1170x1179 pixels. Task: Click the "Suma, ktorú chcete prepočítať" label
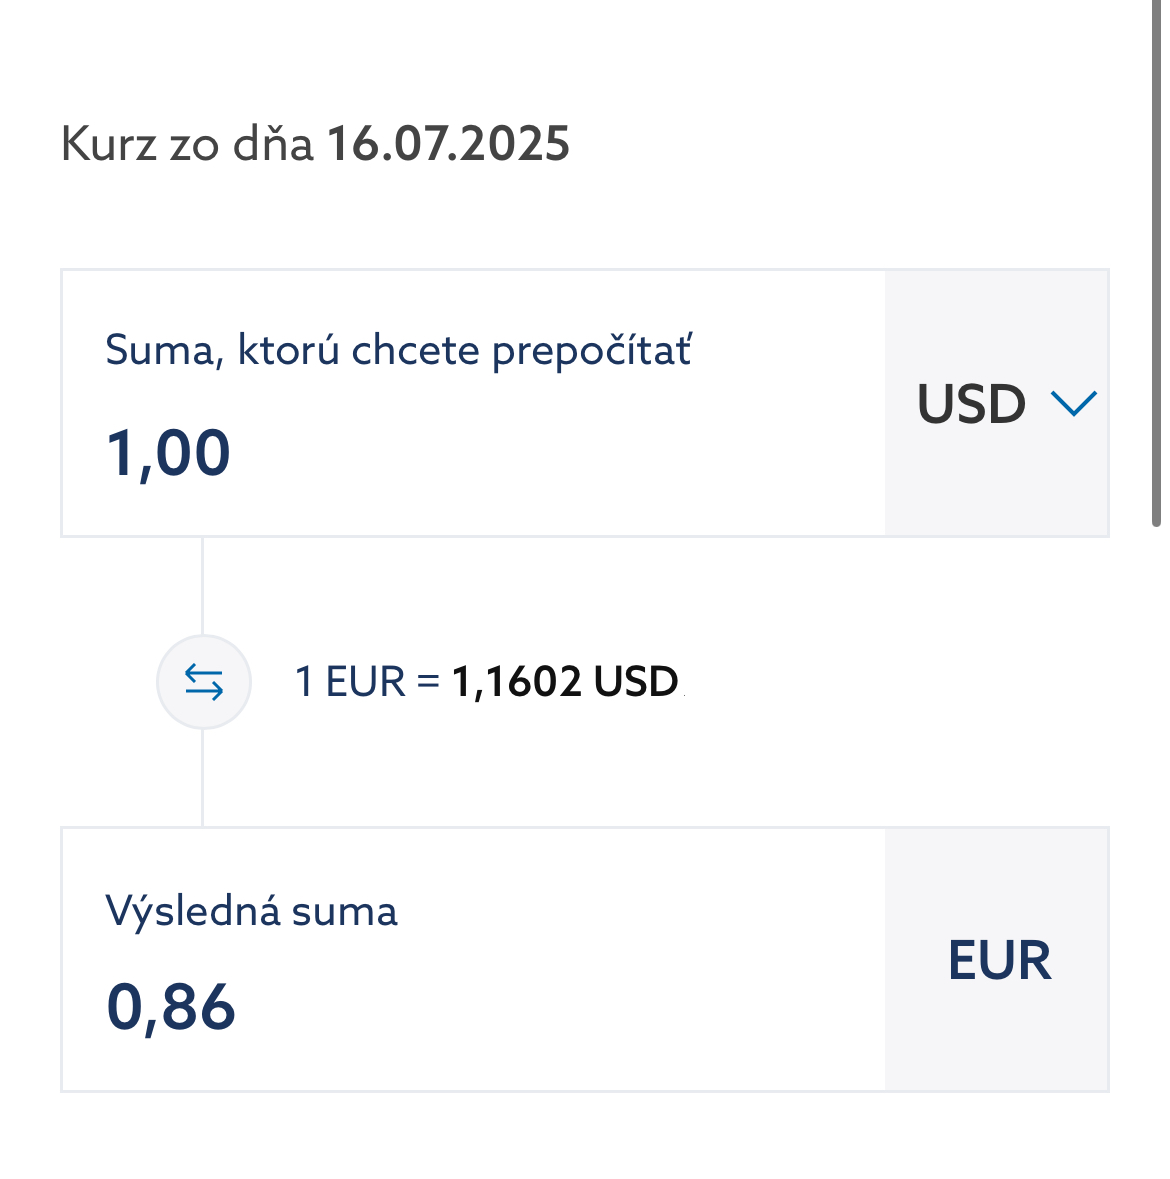[x=398, y=350]
